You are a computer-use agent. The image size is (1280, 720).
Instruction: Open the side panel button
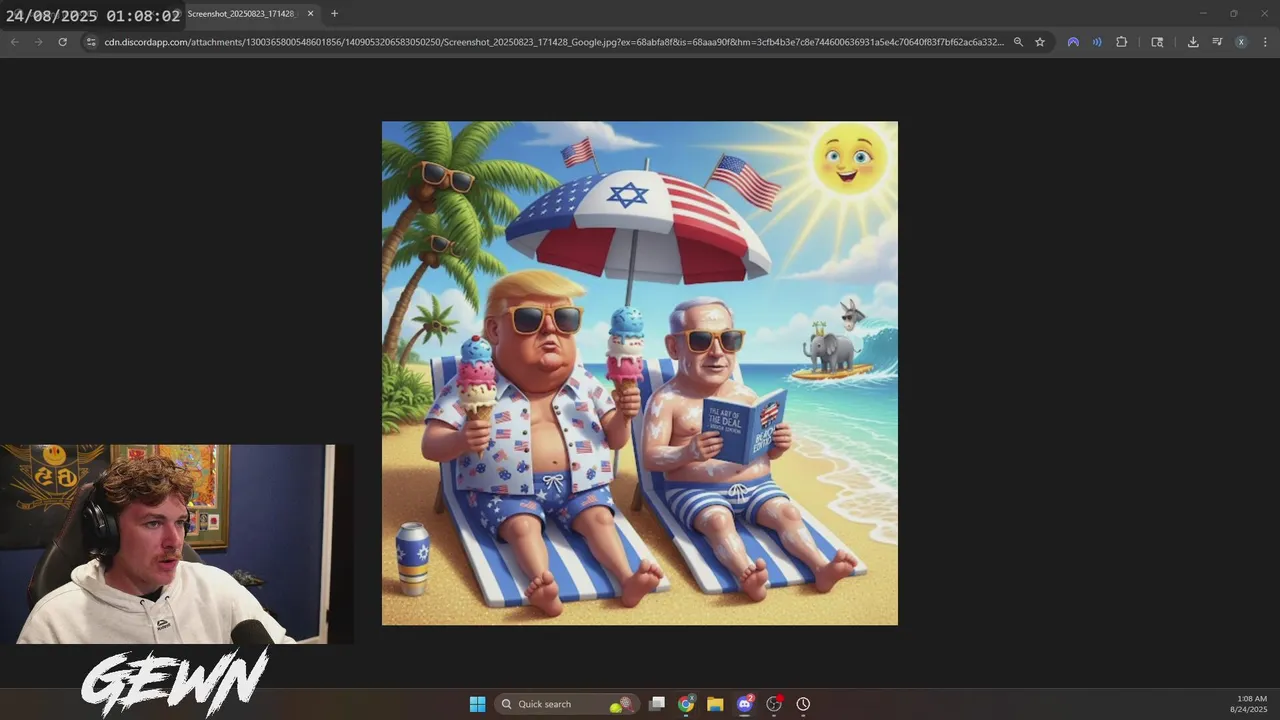(1157, 42)
